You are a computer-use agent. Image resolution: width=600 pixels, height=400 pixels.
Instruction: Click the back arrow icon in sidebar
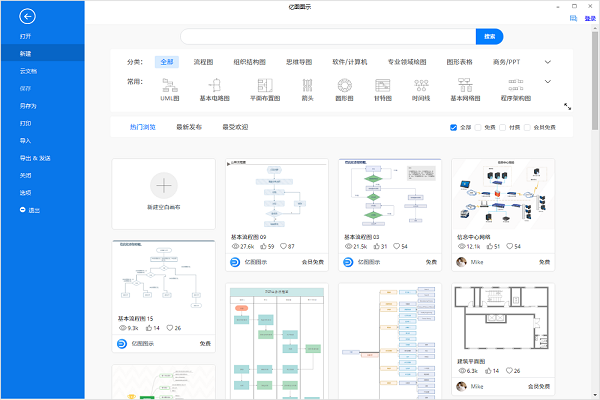[x=27, y=15]
